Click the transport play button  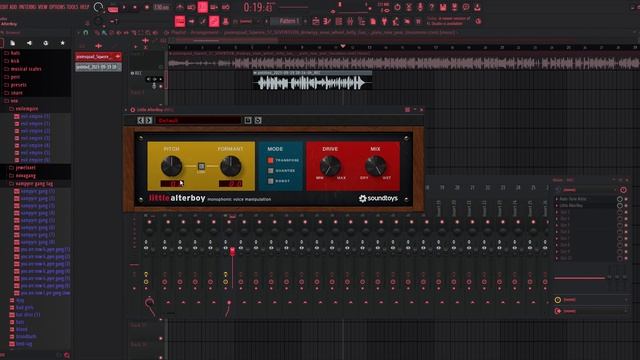[124, 7]
